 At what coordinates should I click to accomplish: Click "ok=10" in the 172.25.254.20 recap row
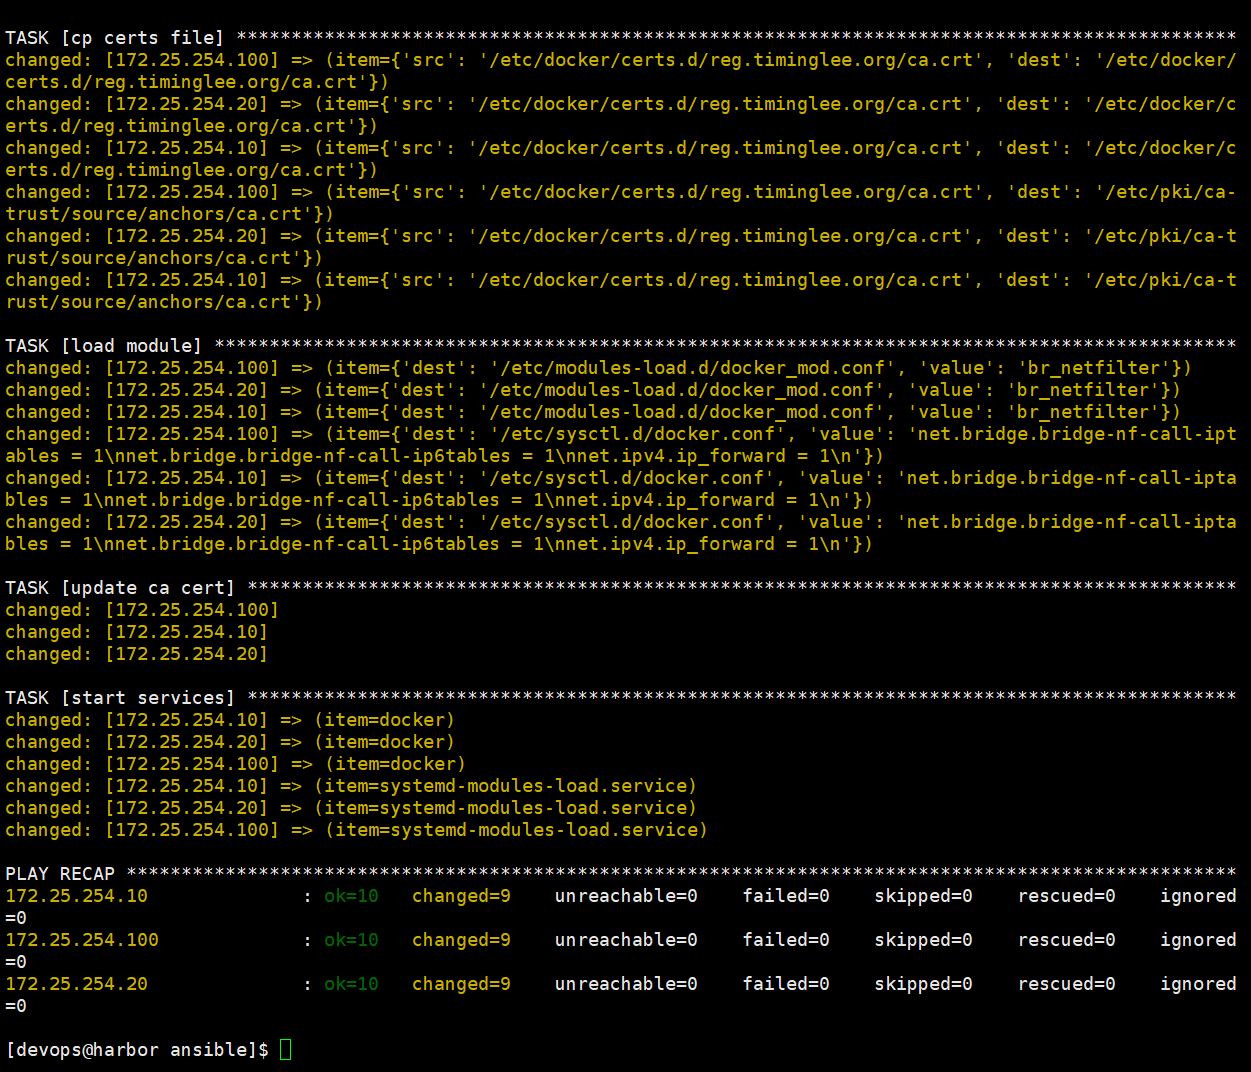(x=351, y=984)
